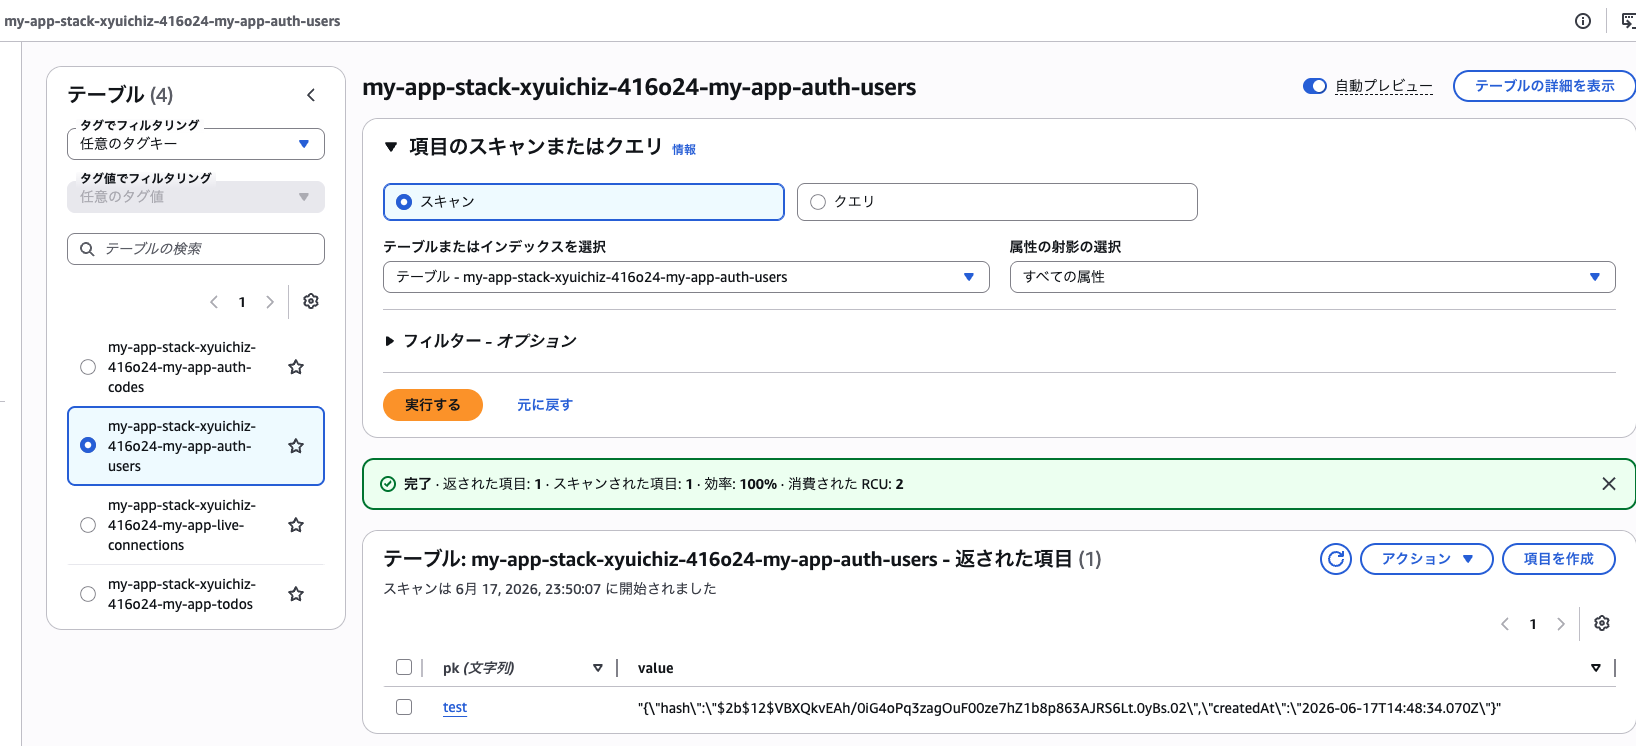Image resolution: width=1636 pixels, height=746 pixels.
Task: Select the スキャン radio option
Action: click(584, 202)
